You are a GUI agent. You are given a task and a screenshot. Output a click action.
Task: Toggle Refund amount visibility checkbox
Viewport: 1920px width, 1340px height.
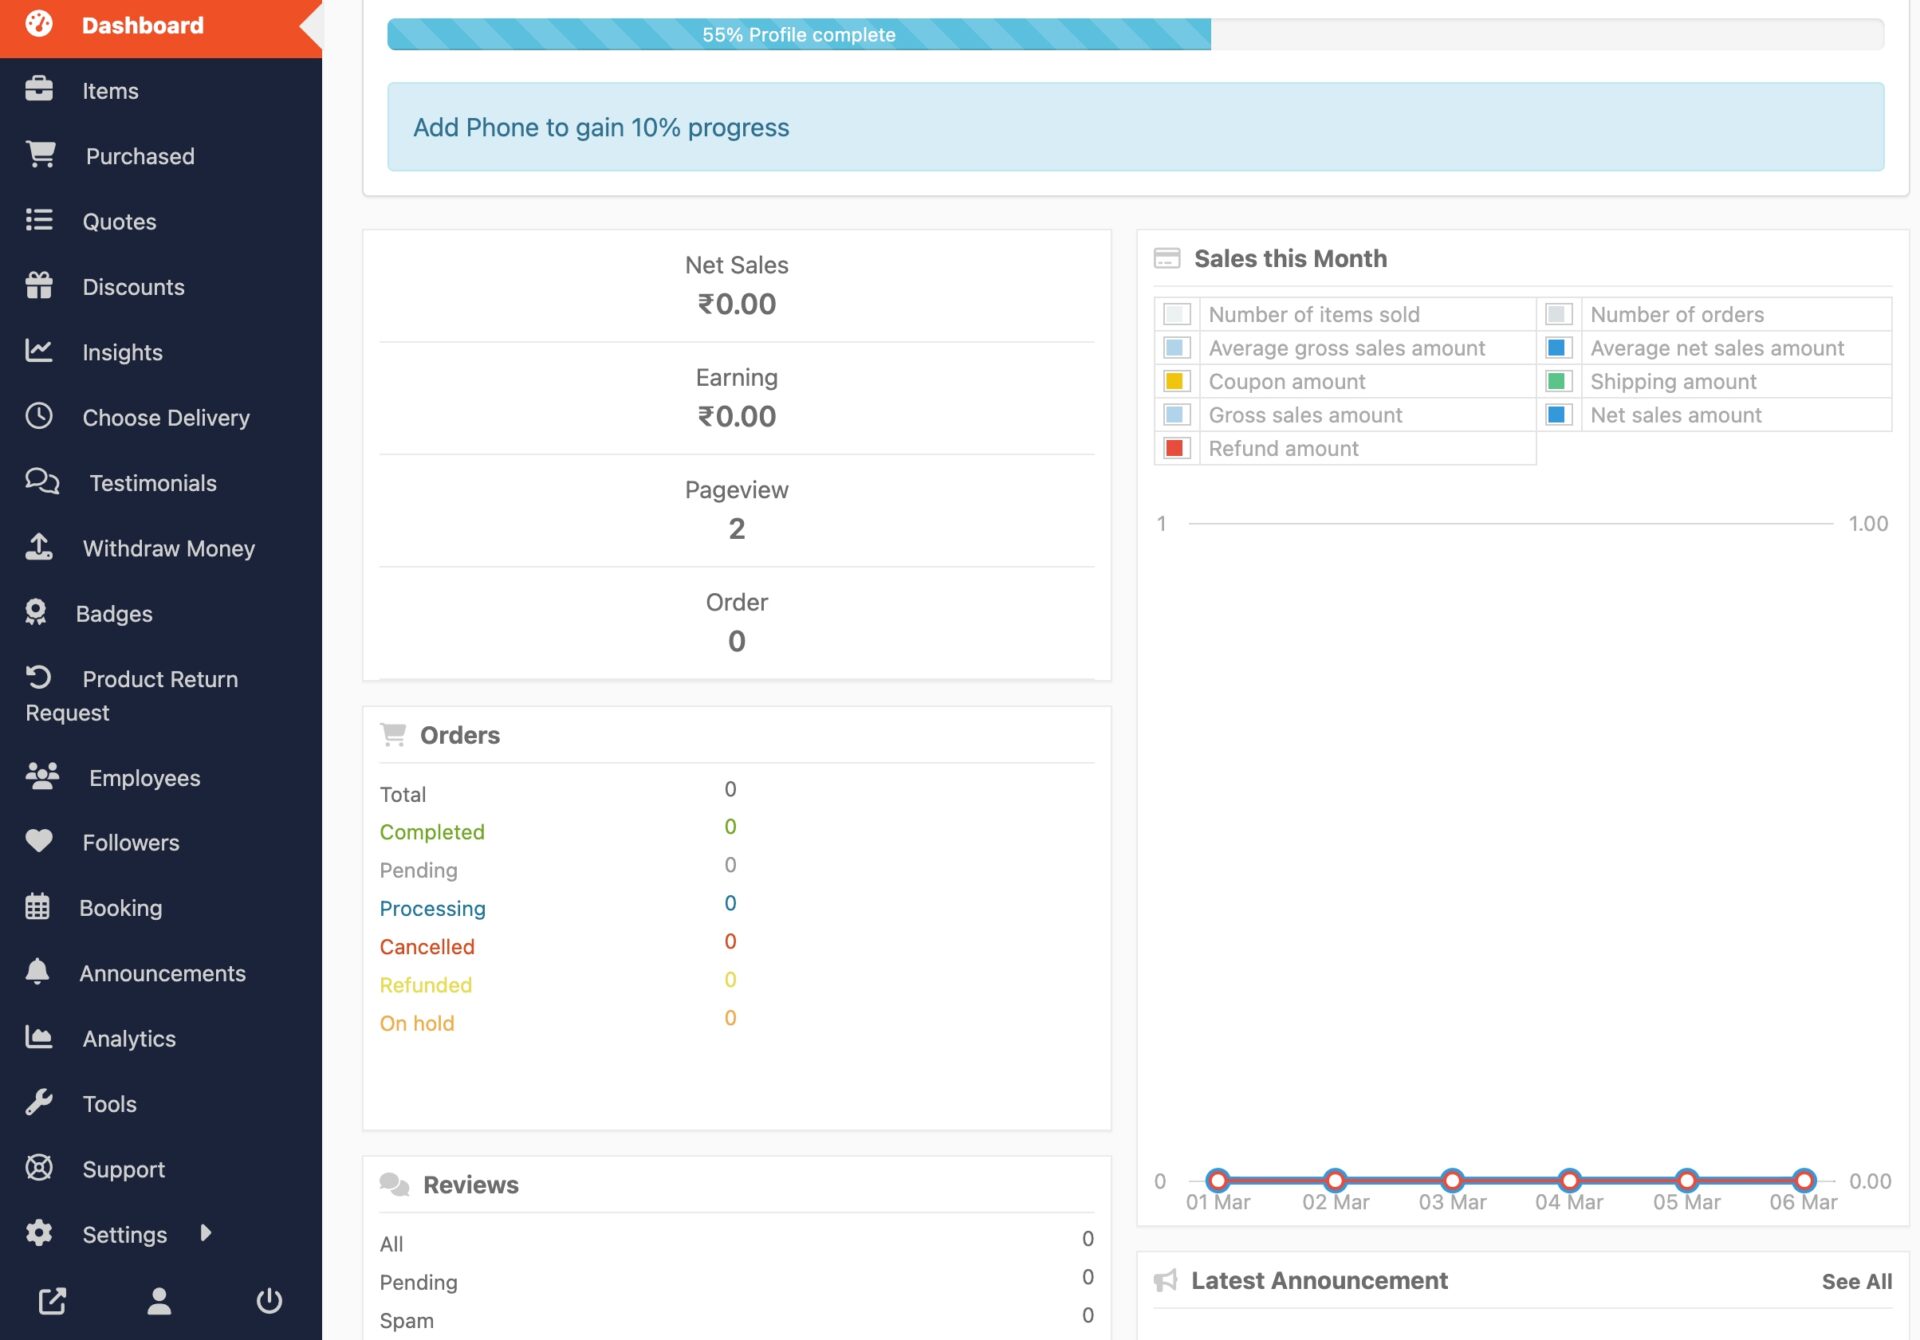click(x=1177, y=448)
